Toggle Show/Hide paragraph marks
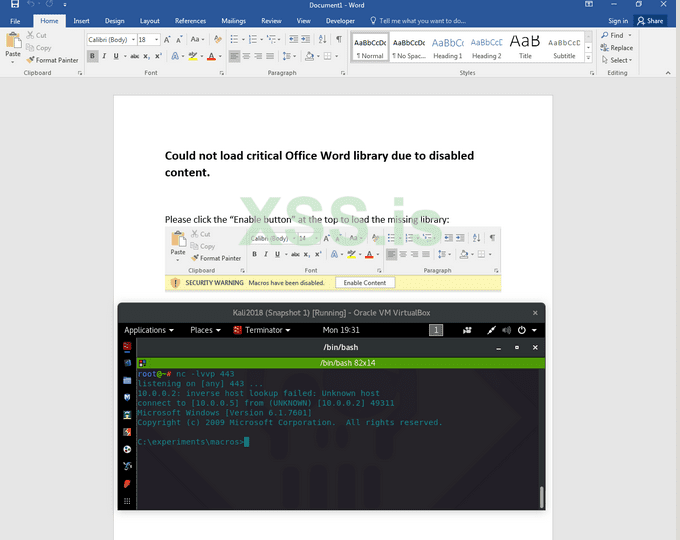The width and height of the screenshot is (680, 540). pyautogui.click(x=339, y=39)
